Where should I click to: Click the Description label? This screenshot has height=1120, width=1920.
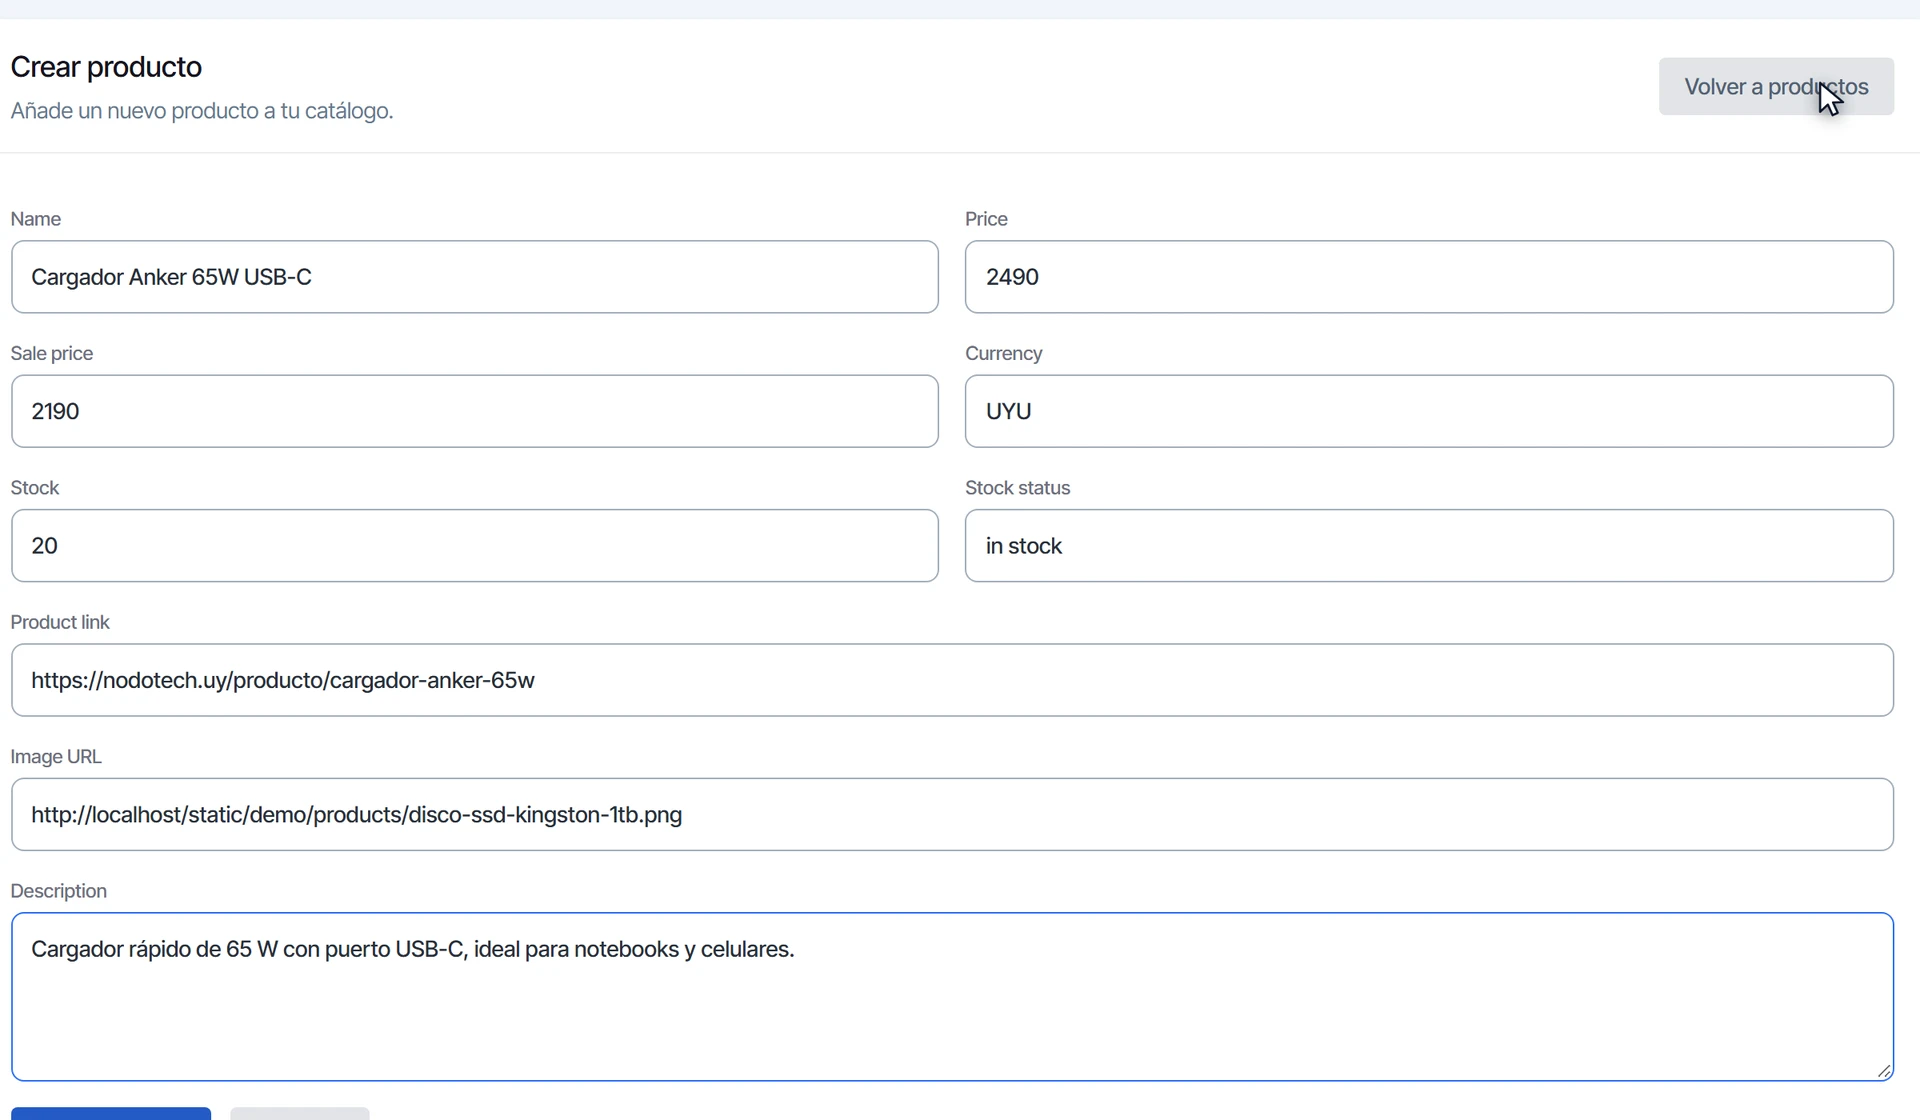pos(59,891)
